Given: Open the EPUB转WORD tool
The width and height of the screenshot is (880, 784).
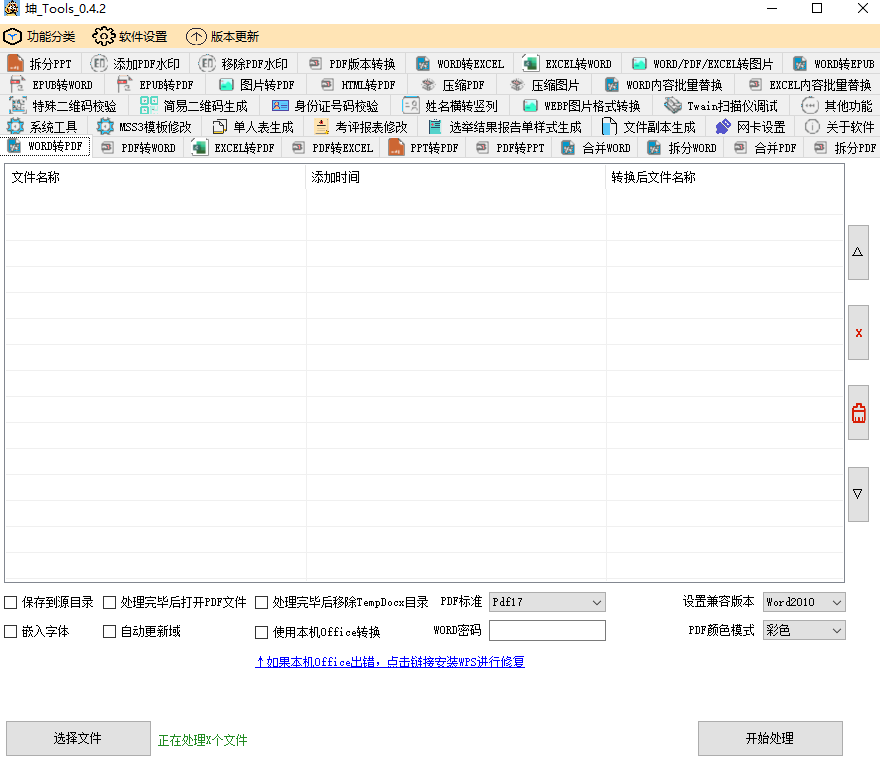Looking at the screenshot, I should pos(52,85).
